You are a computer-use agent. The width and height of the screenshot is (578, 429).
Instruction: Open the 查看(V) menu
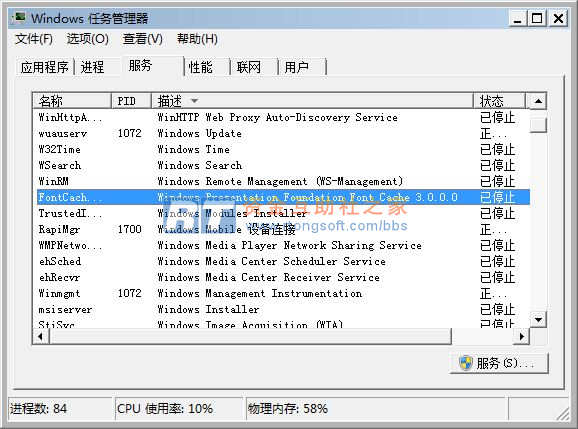[x=143, y=39]
